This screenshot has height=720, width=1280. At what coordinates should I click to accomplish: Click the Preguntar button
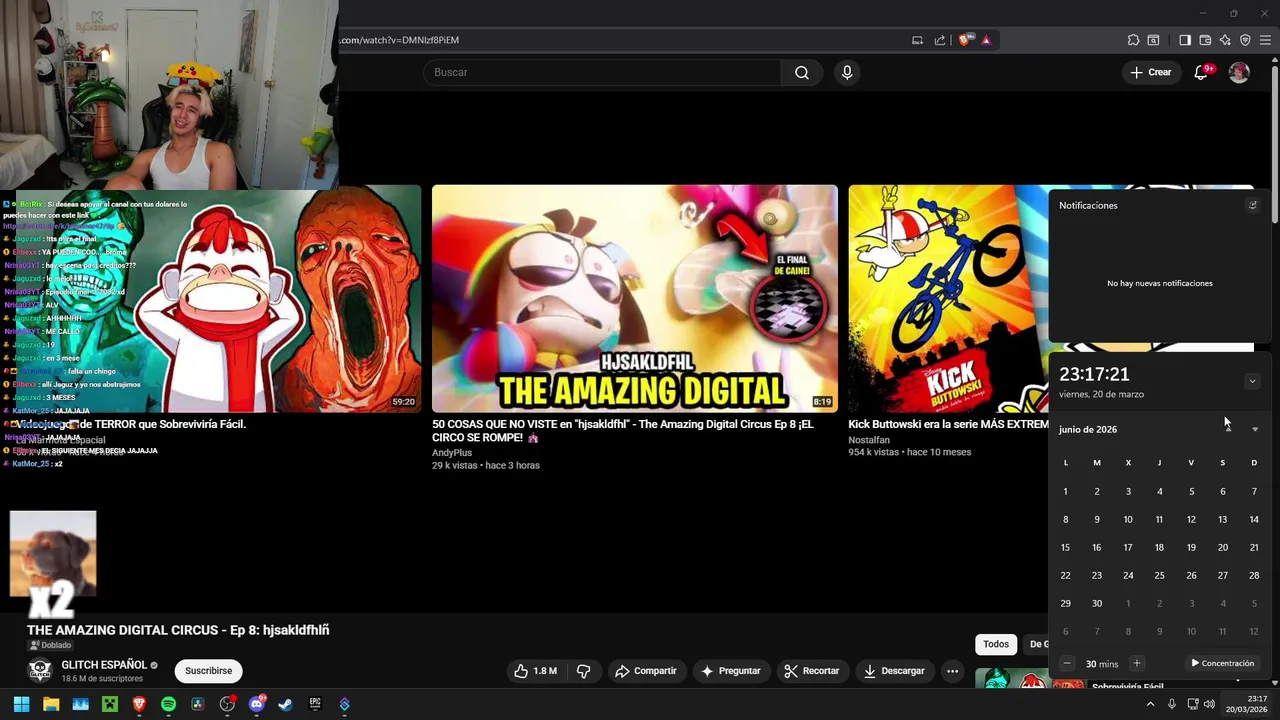[x=731, y=671]
